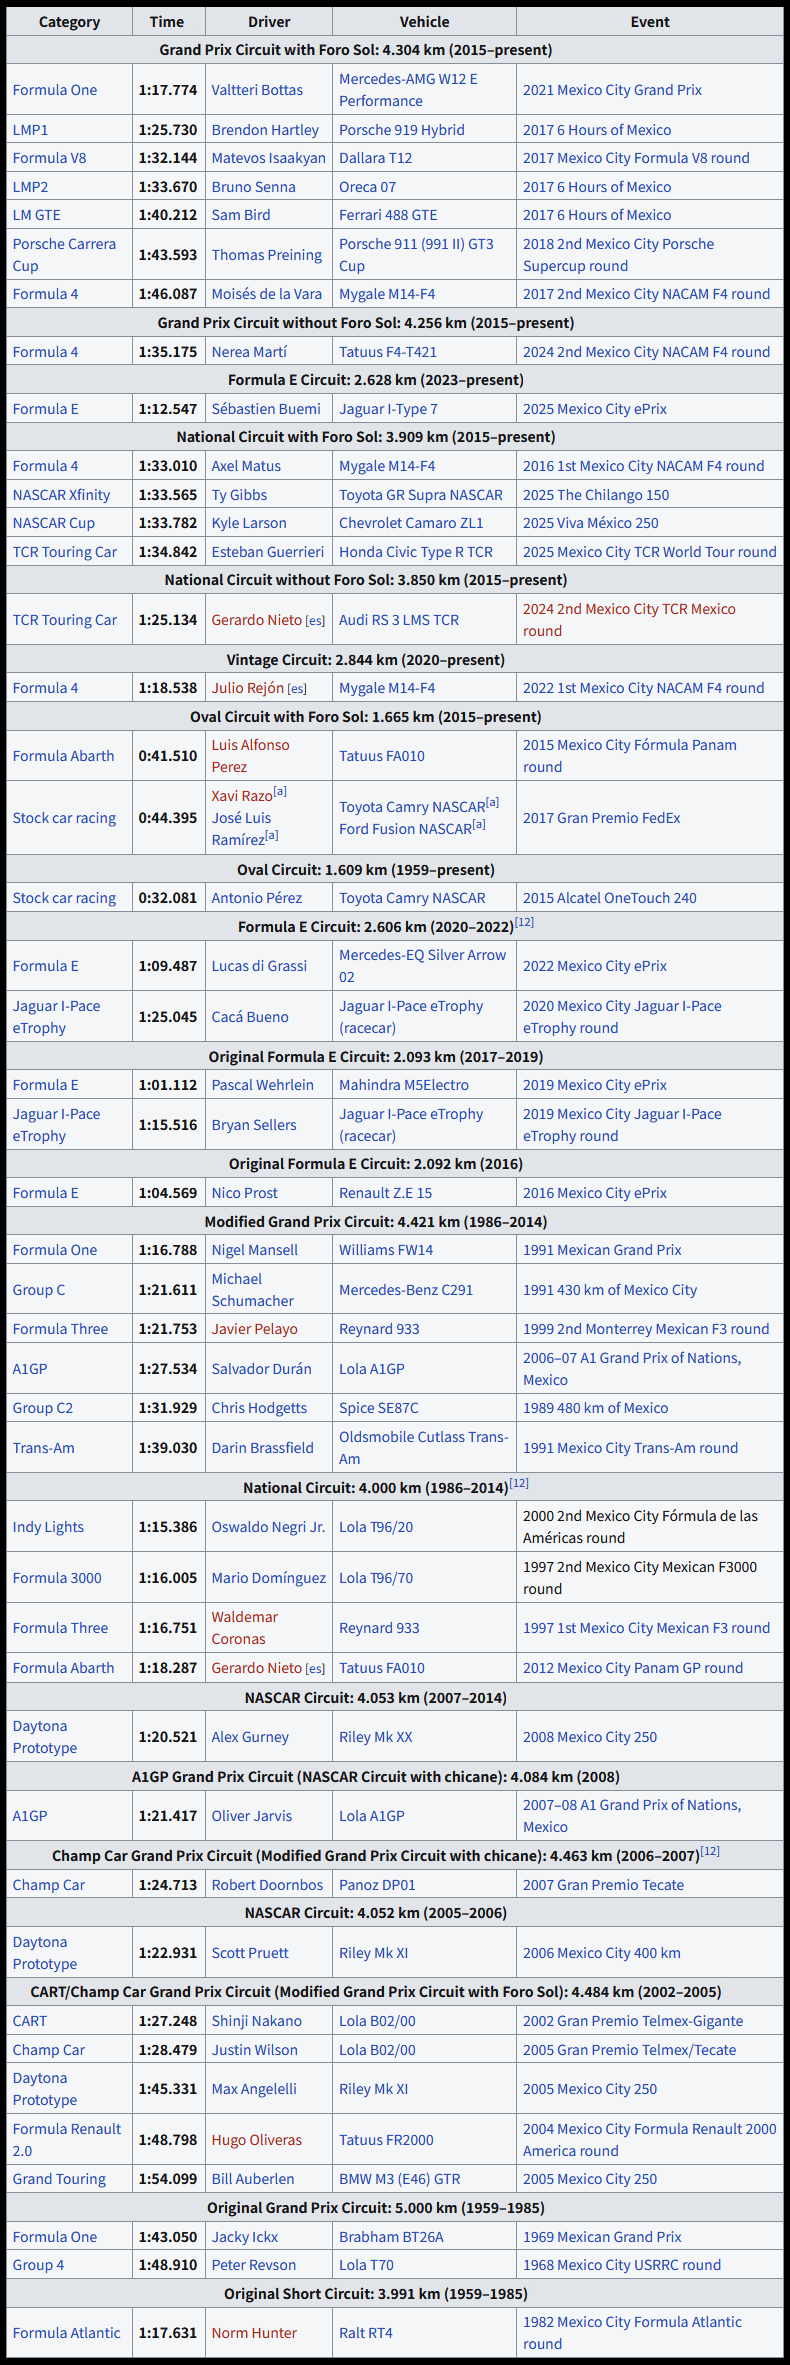
Task: Open the 2015 Alcatel OneTouch 240 link
Action: (610, 898)
